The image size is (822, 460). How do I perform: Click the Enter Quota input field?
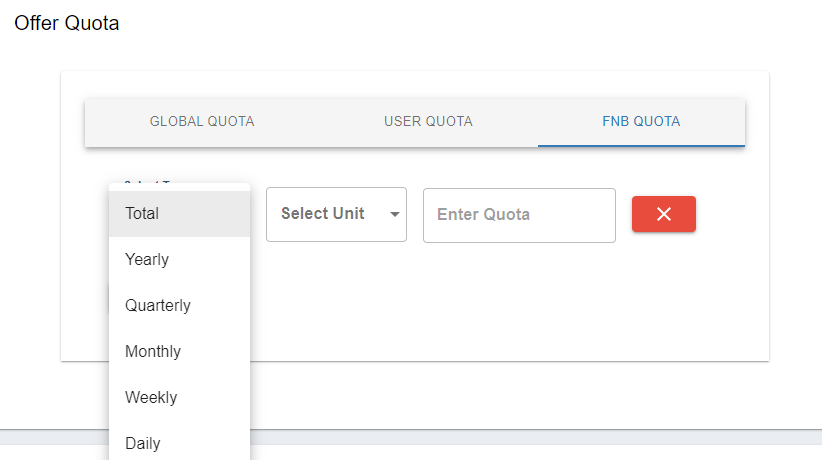click(519, 215)
